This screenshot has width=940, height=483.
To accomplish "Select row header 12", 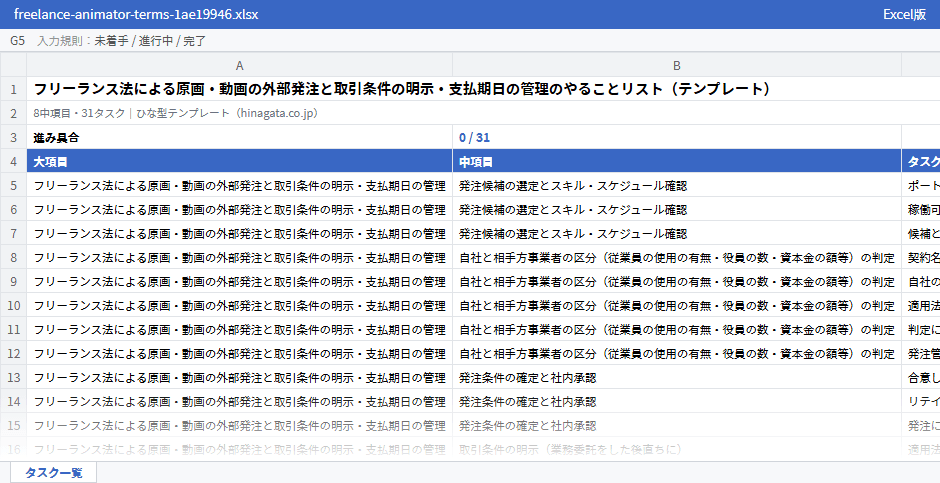I will click(x=13, y=354).
